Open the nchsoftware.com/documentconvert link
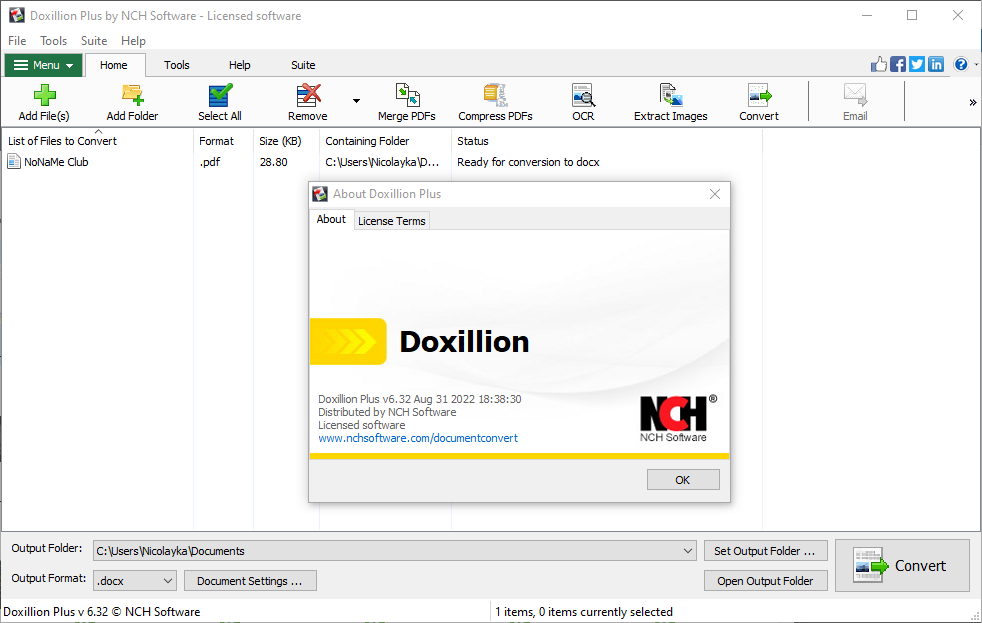Image resolution: width=982 pixels, height=623 pixels. 418,438
